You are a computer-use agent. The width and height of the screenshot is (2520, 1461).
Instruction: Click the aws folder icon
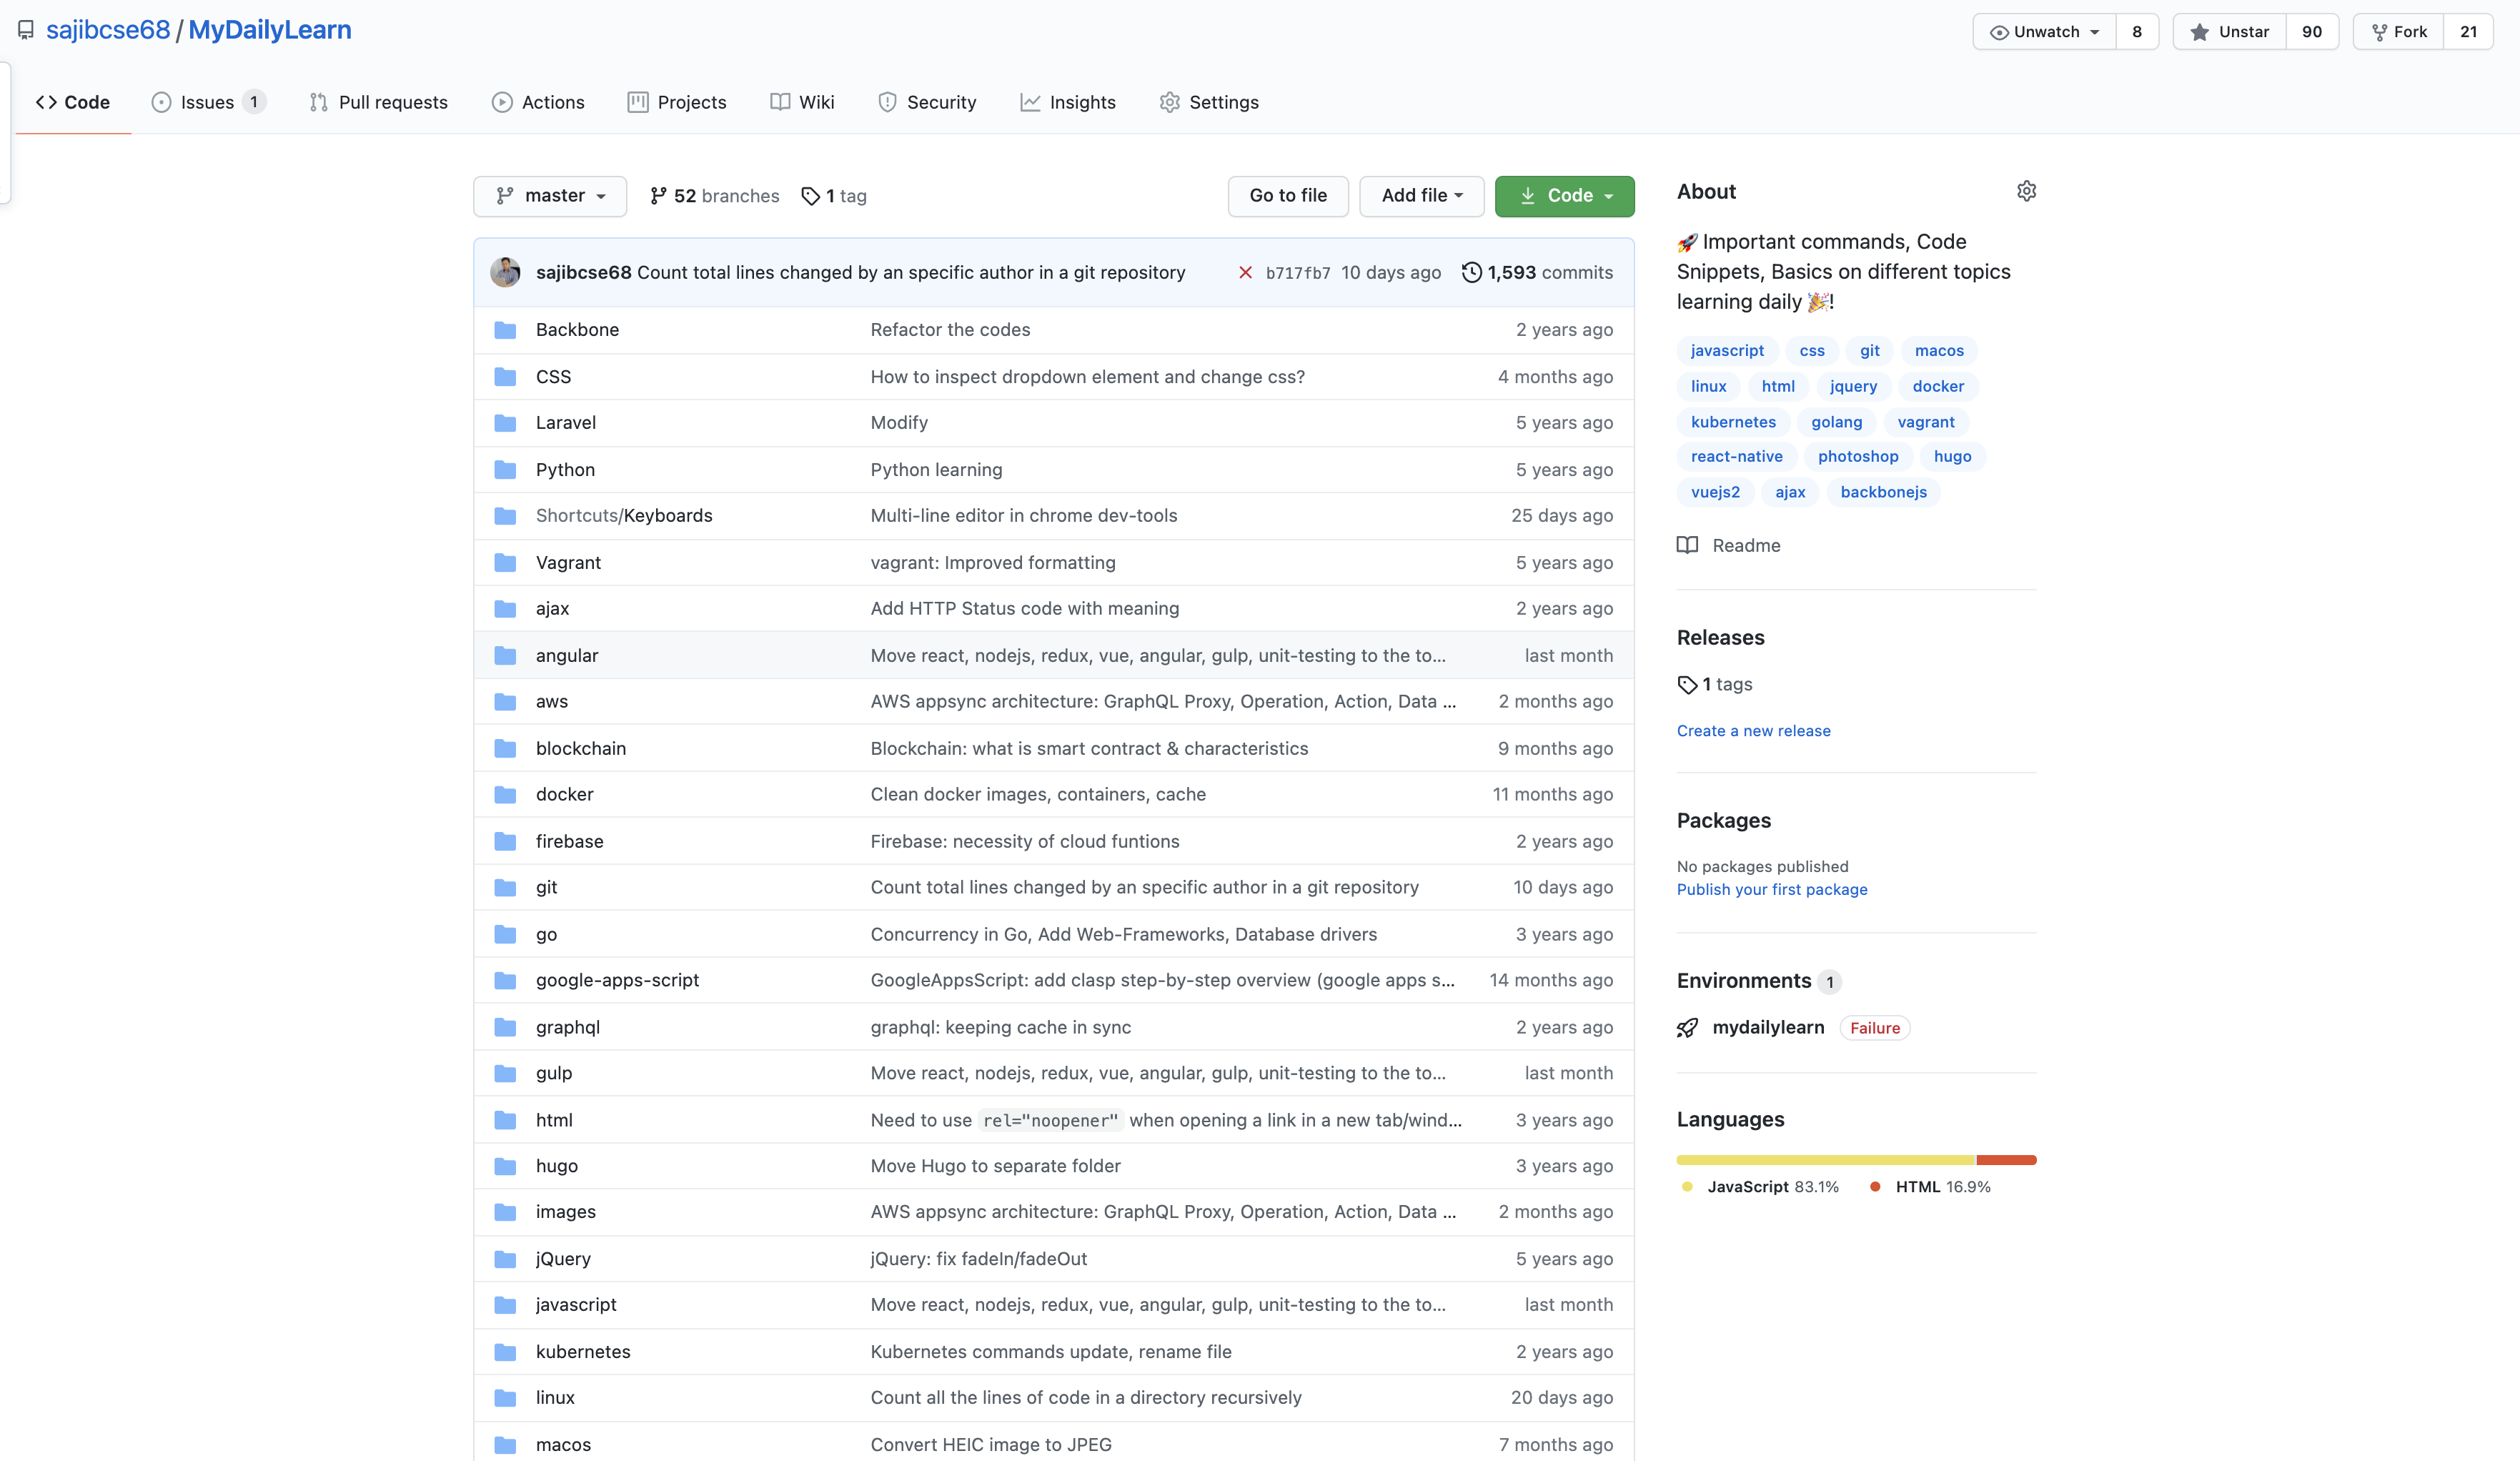(505, 702)
